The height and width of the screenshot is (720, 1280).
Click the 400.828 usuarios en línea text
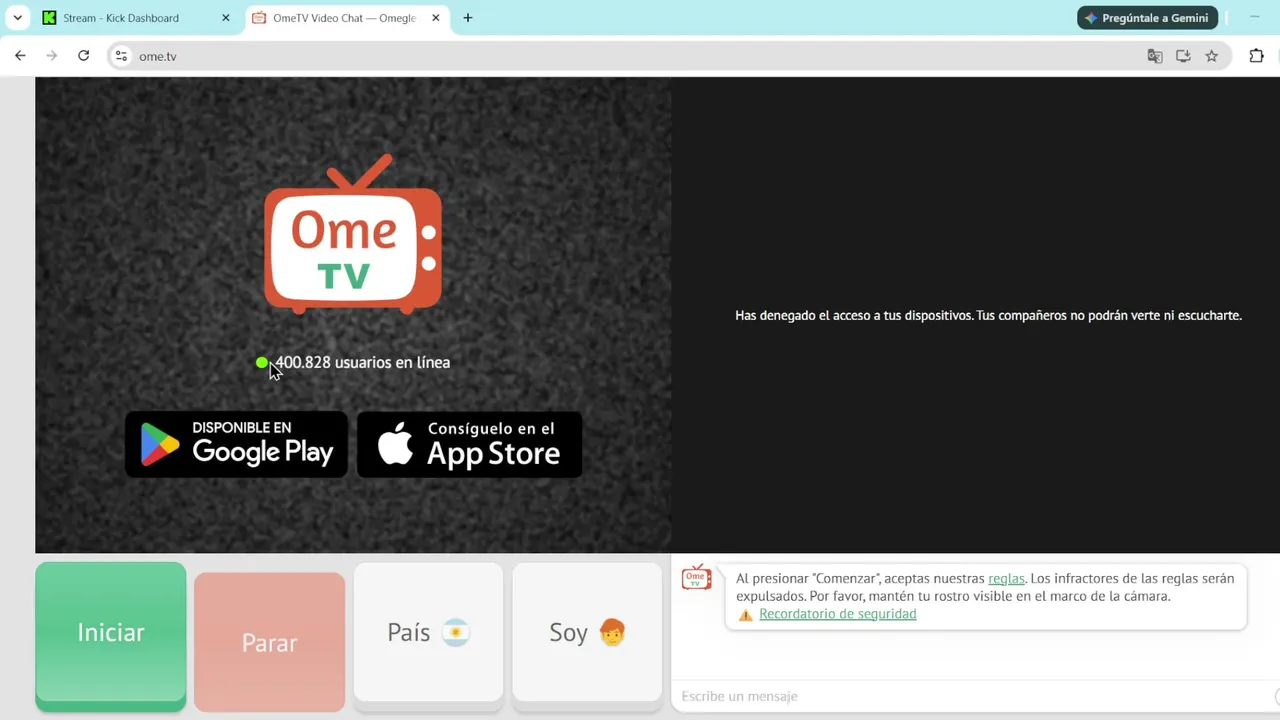pyautogui.click(x=363, y=362)
